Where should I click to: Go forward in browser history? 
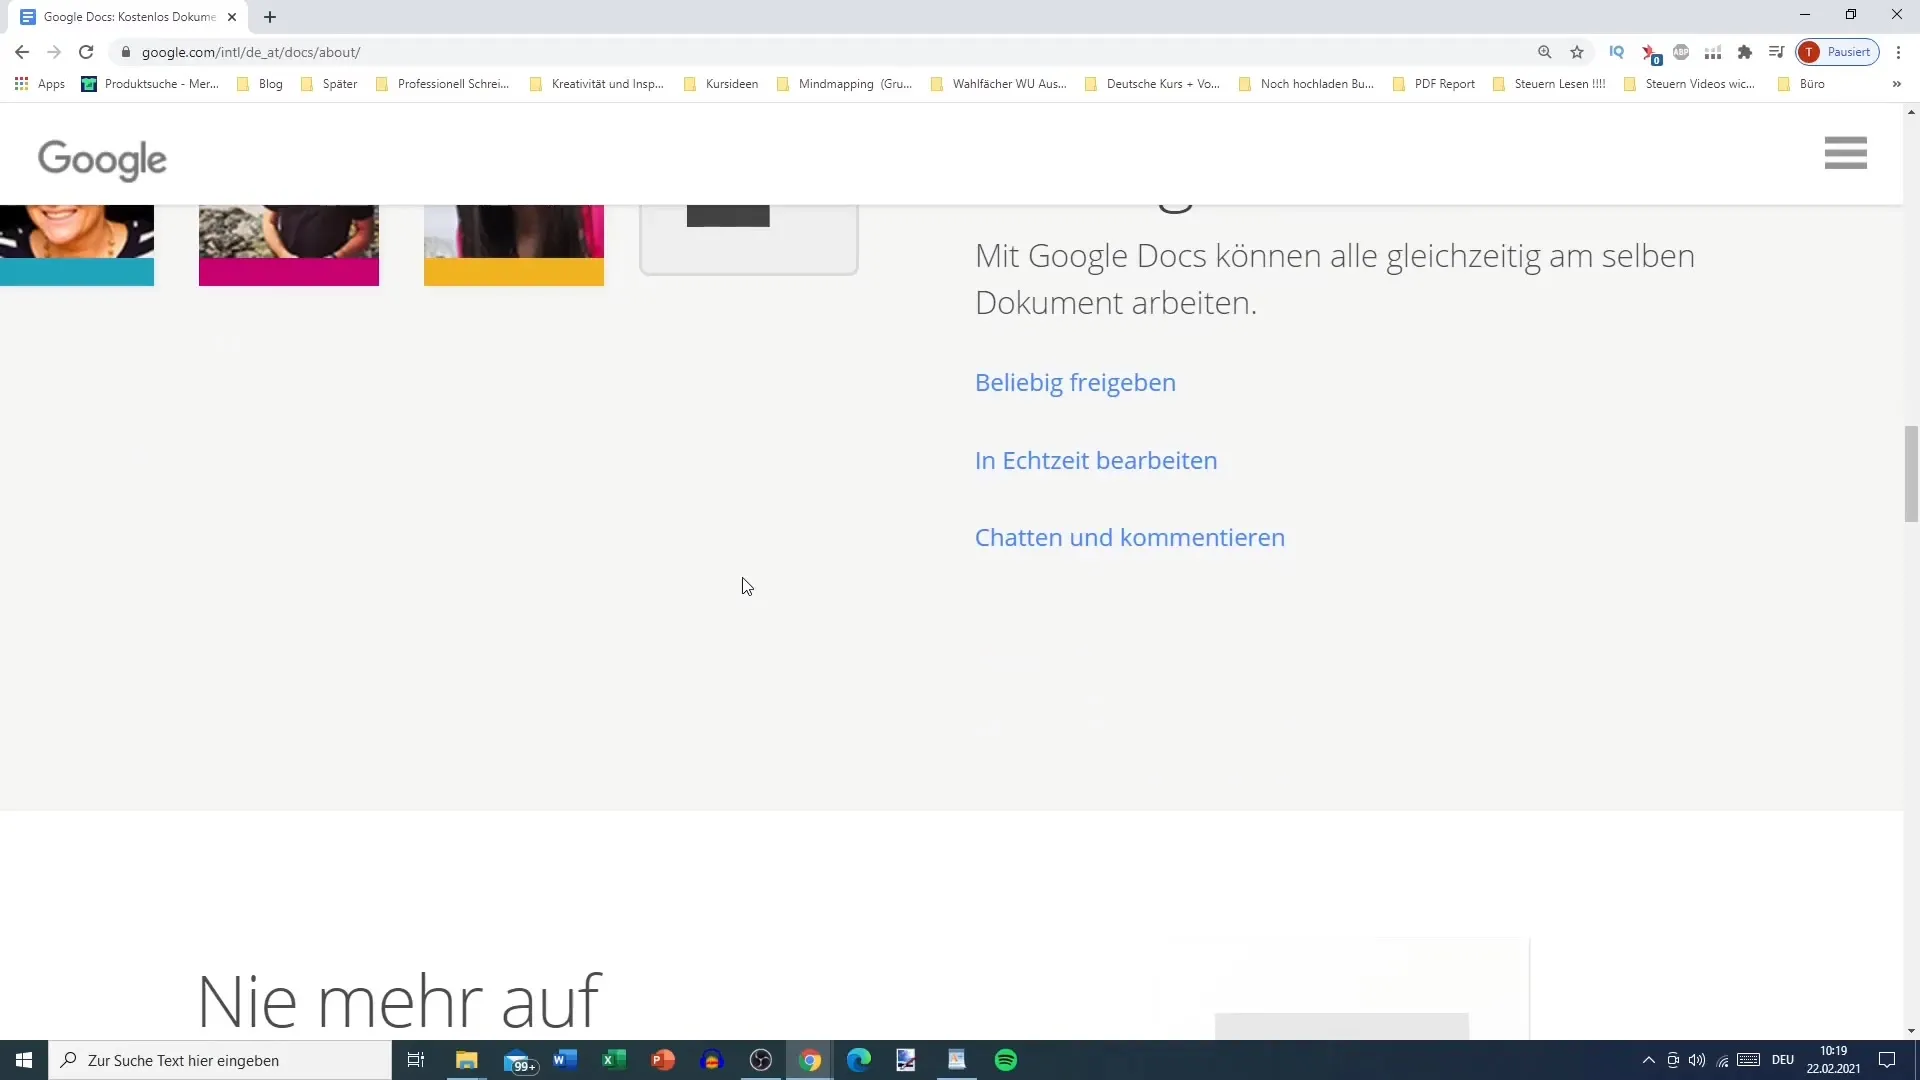[x=54, y=52]
